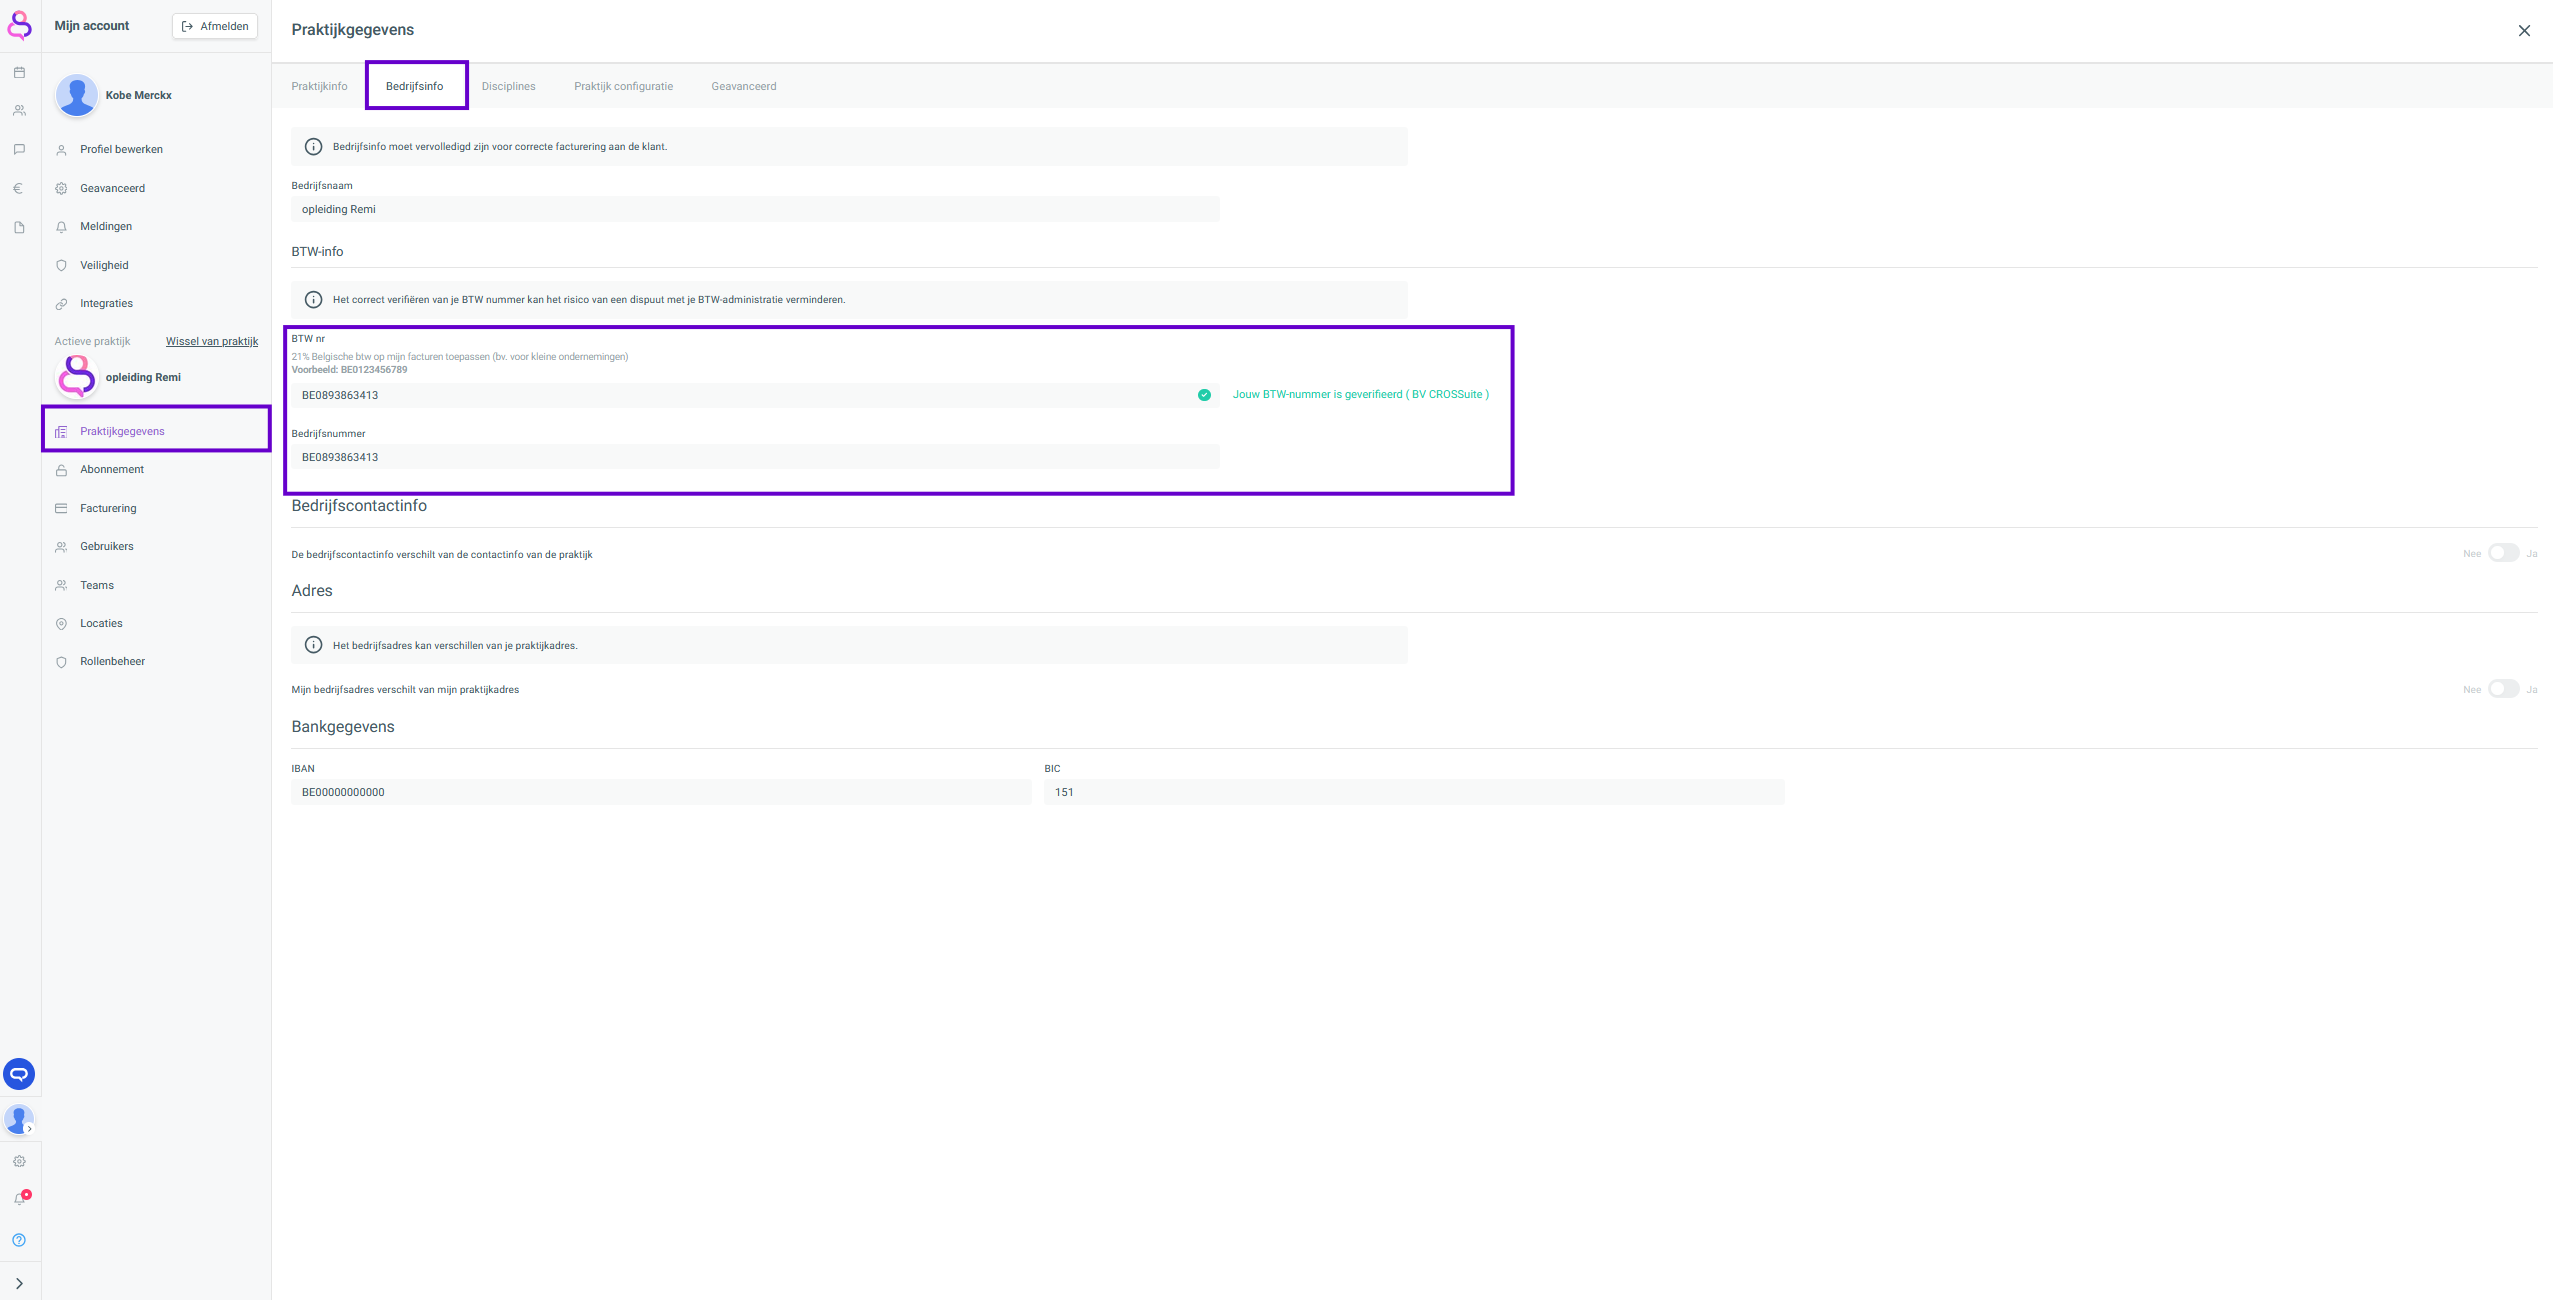Expand the left sidebar with bottom chevron

click(x=19, y=1283)
